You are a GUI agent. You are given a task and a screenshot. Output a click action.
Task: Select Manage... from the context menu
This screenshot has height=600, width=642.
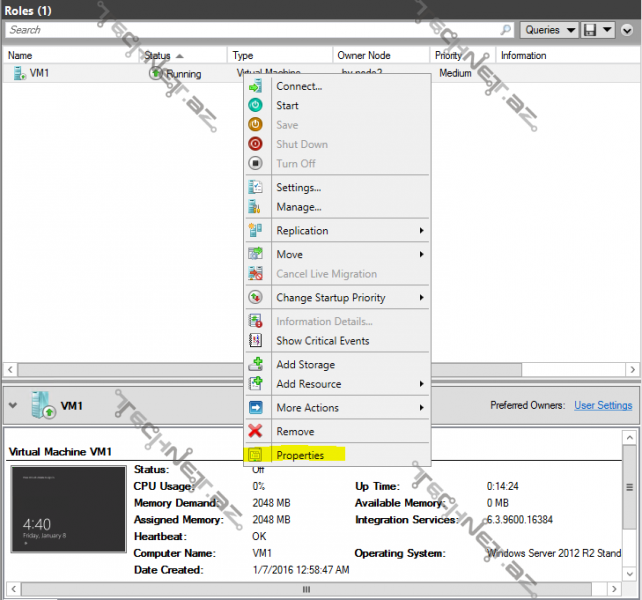(x=298, y=207)
